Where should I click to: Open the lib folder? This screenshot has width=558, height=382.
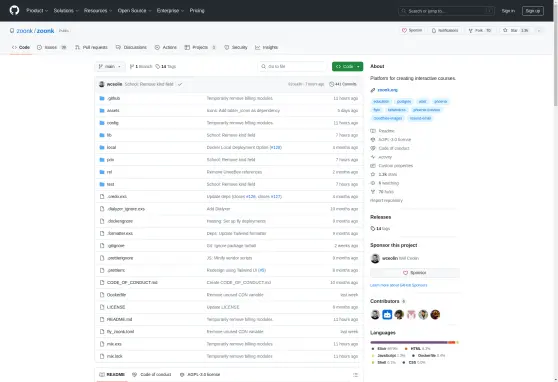(109, 135)
